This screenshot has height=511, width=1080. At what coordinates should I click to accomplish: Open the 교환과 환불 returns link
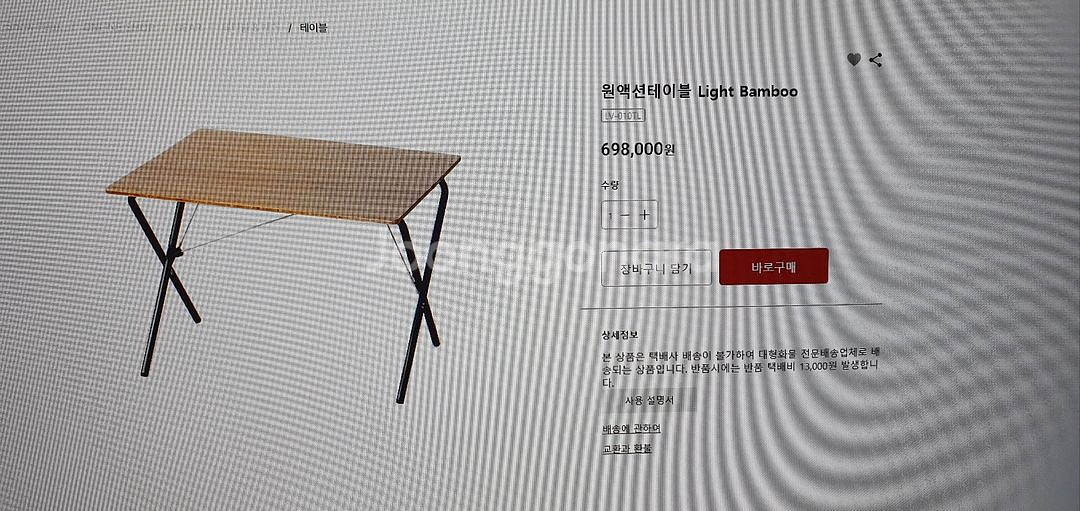(x=627, y=449)
